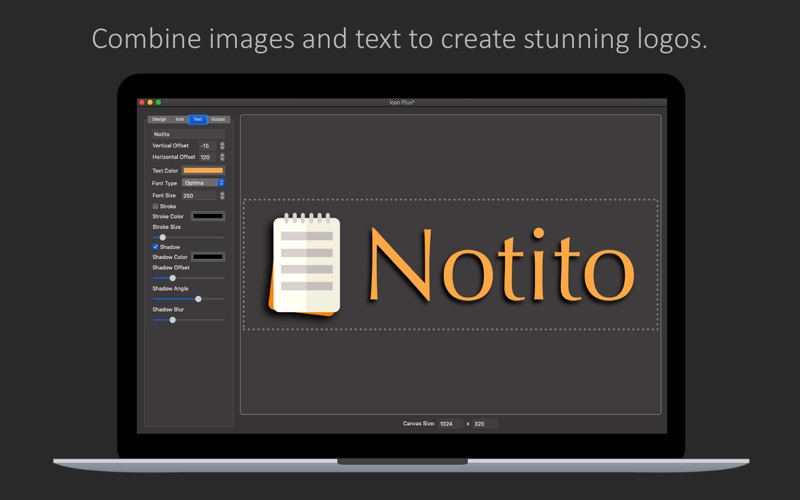The image size is (800, 500).
Task: Click the Horizontal Offset stepper arrows
Action: (x=222, y=157)
